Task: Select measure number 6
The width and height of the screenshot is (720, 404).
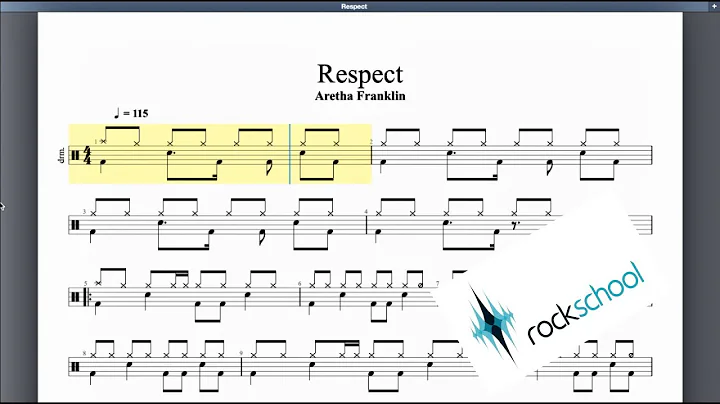Action: coord(299,284)
